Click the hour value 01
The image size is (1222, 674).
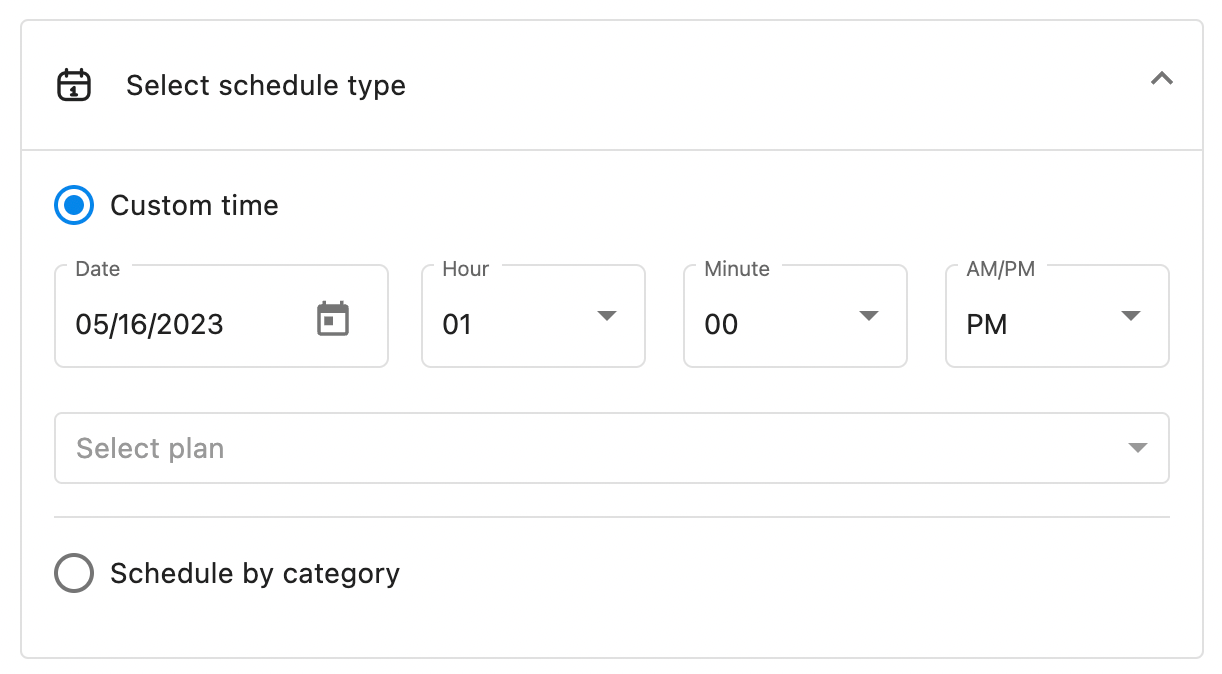[x=457, y=324]
